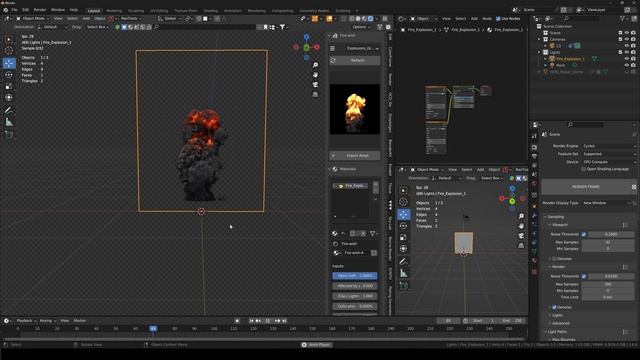Select the Cursor tool in main viewport toolbar
The height and width of the screenshot is (360, 640).
tap(9, 51)
